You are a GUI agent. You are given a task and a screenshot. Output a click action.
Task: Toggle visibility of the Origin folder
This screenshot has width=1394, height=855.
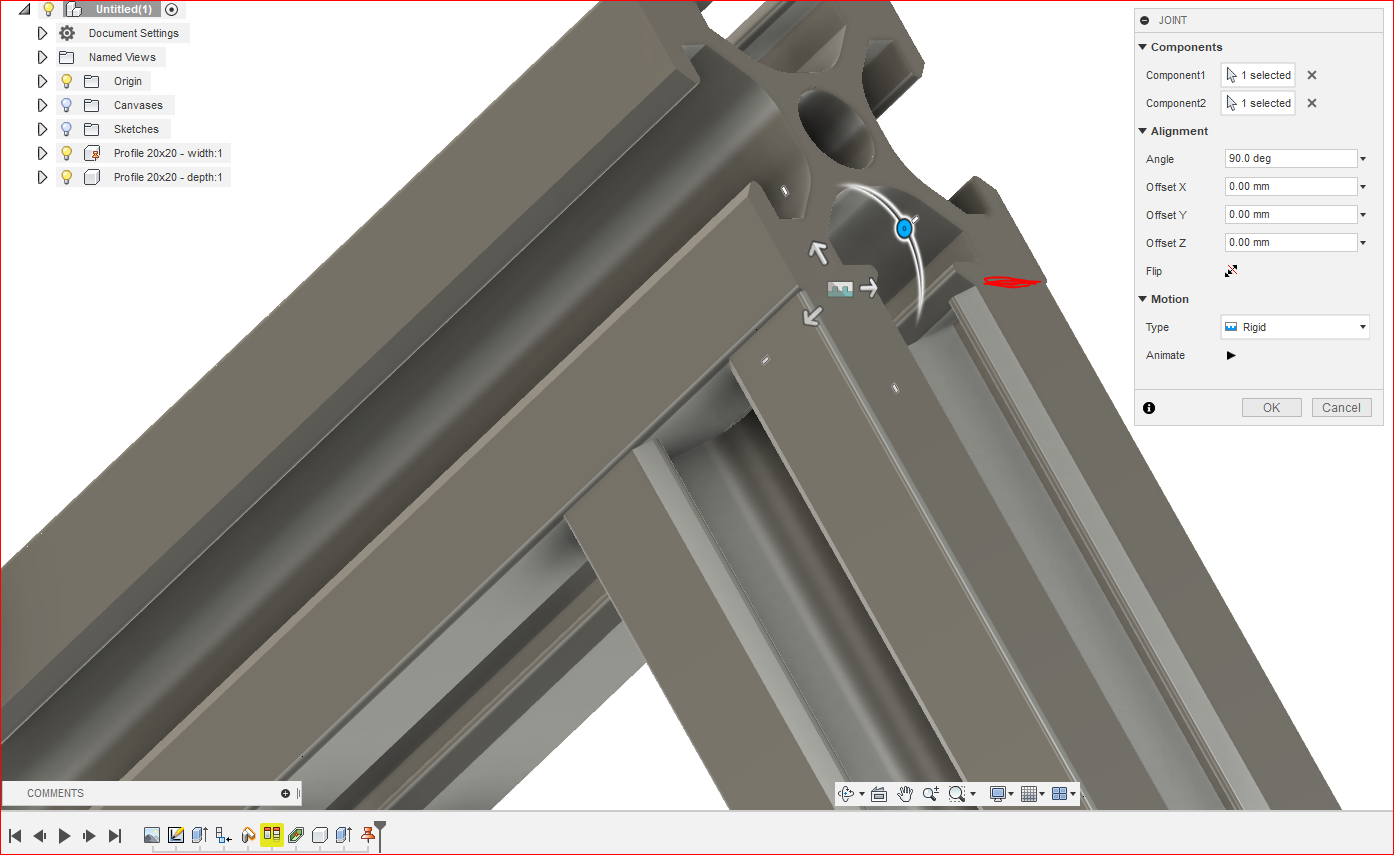(x=66, y=80)
